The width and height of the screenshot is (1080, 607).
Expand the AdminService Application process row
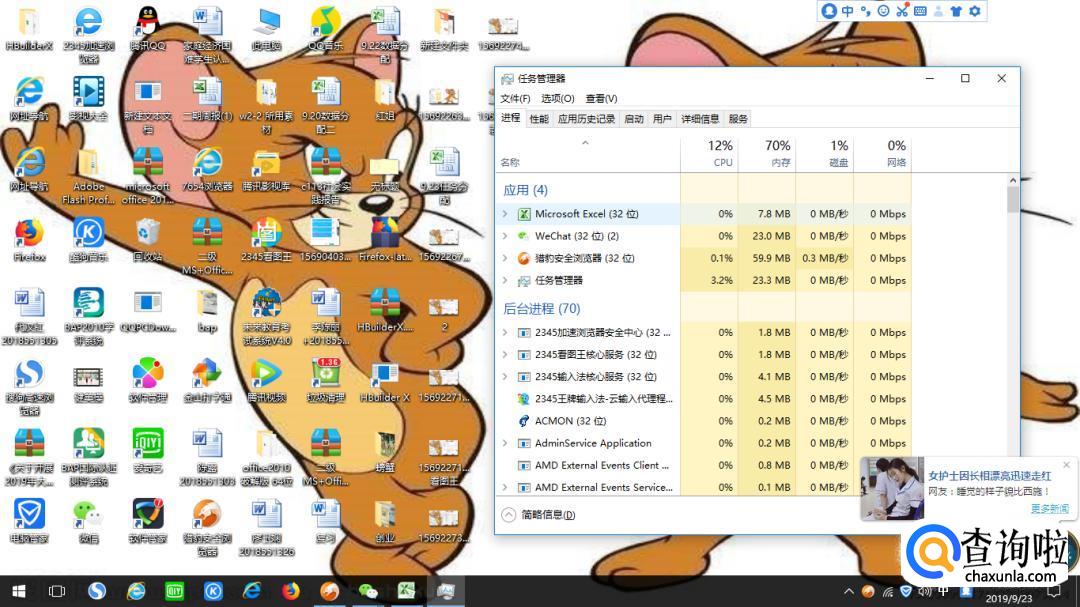505,443
